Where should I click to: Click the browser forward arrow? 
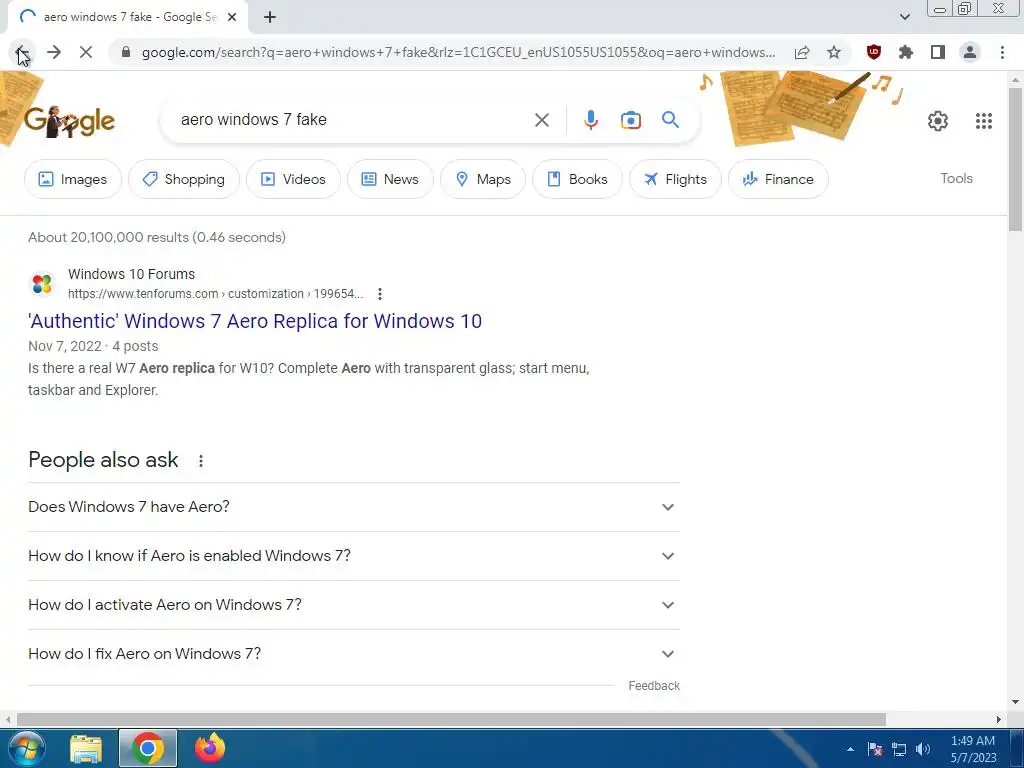[54, 52]
